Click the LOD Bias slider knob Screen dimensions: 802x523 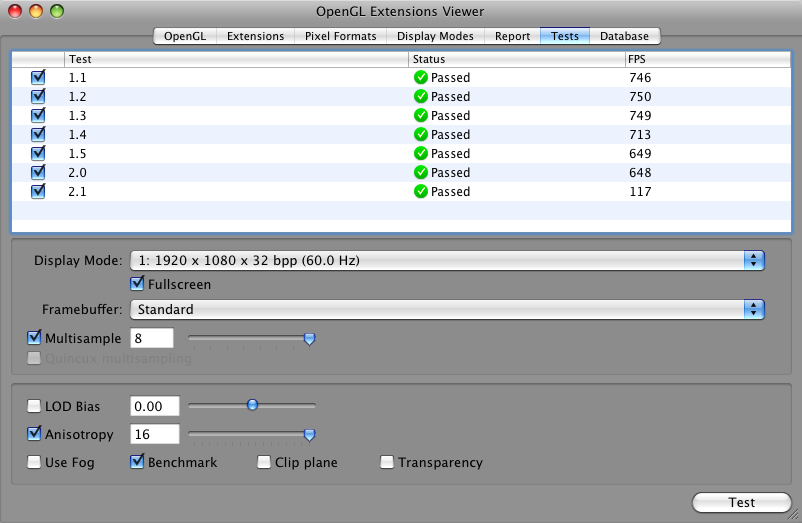tap(252, 405)
